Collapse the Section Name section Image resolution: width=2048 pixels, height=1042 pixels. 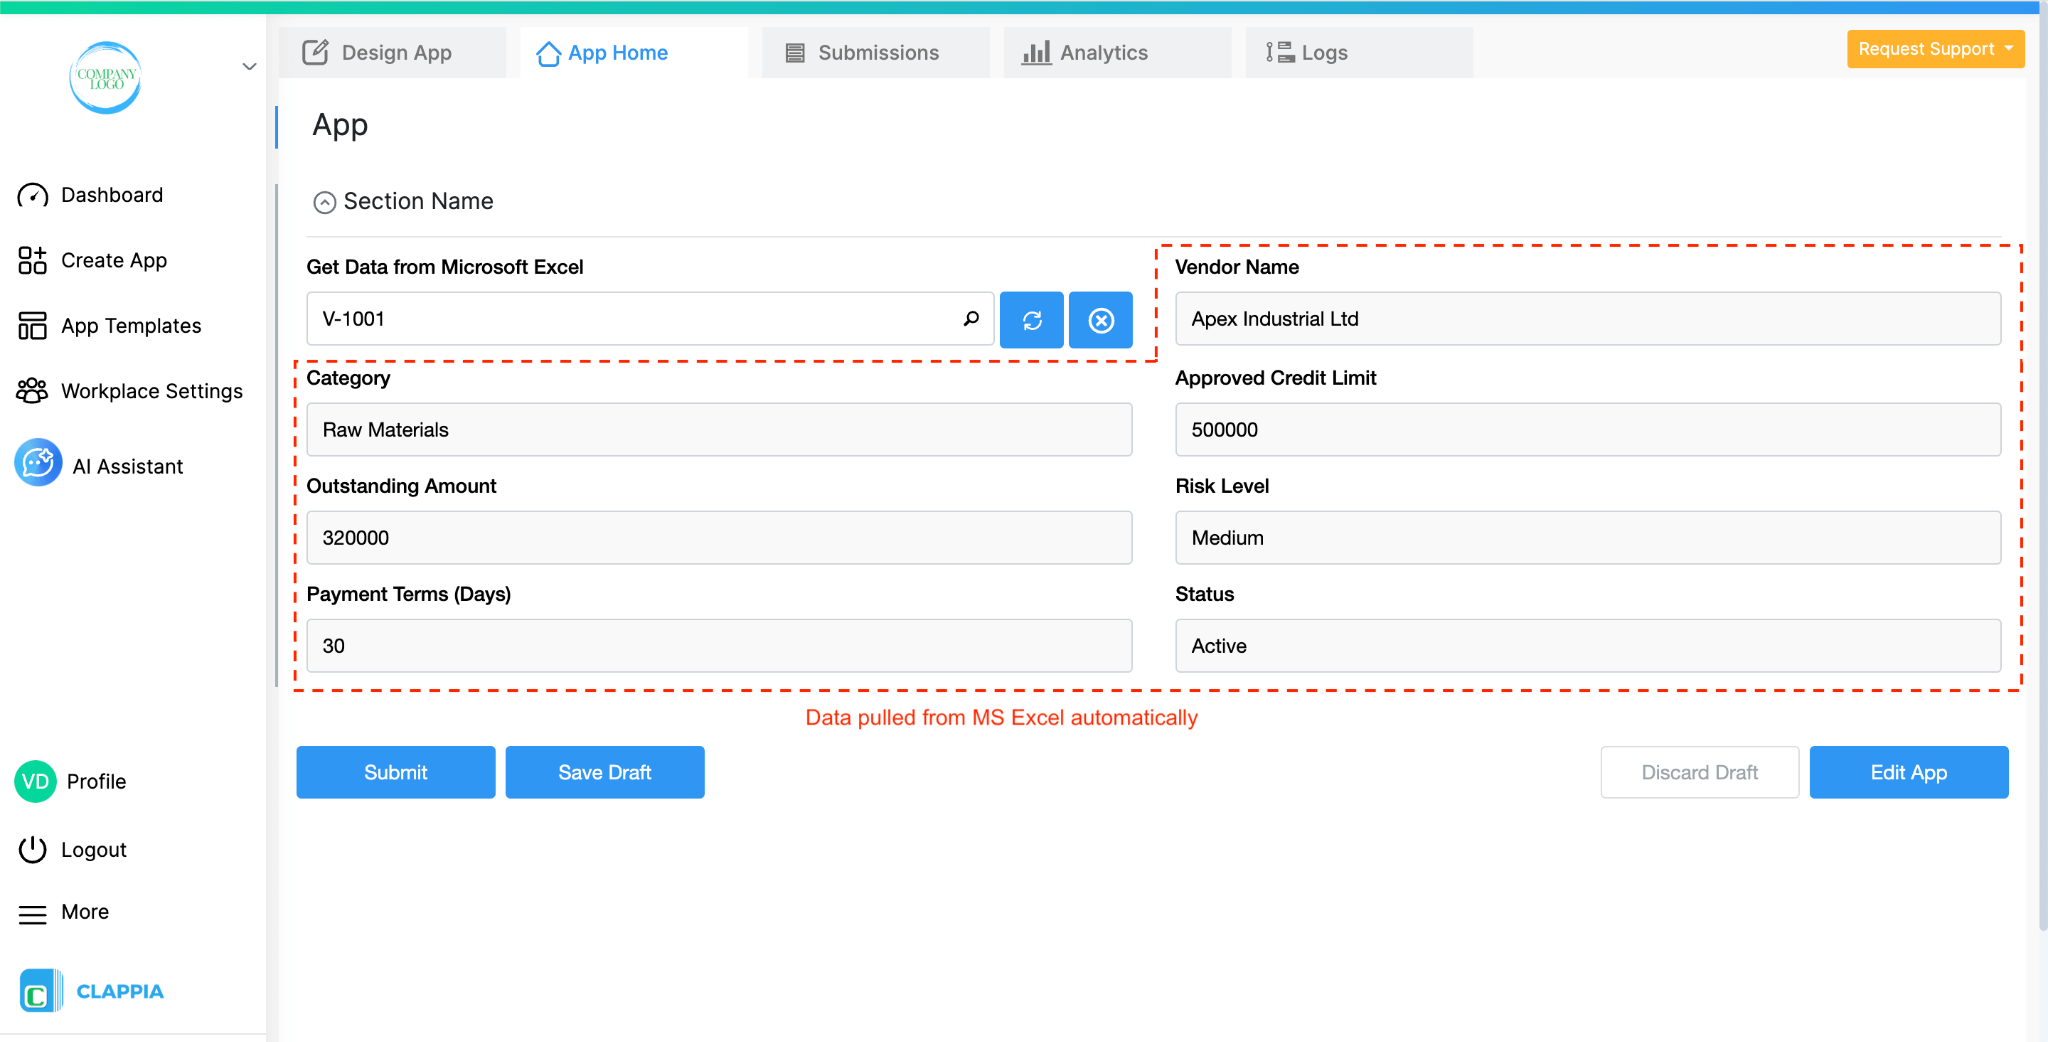coord(324,202)
